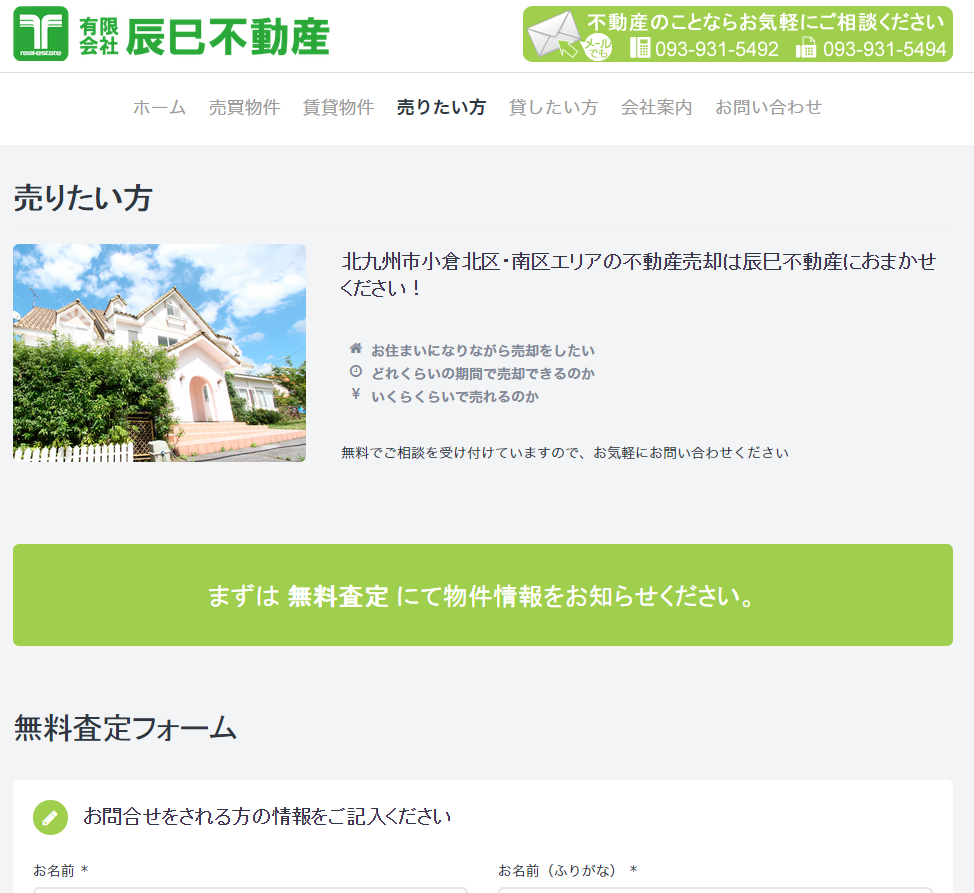Click the 無料査定フォーム heading
Screen dimensions: 974x893
125,728
